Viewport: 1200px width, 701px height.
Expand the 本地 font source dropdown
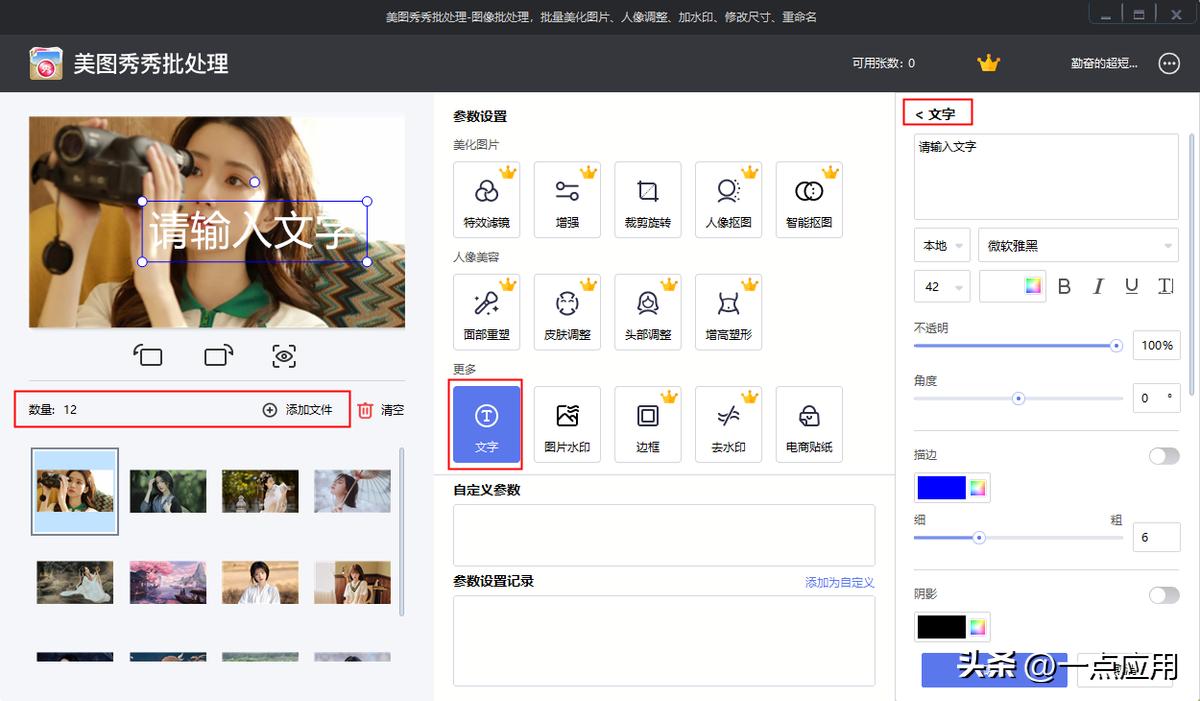(x=941, y=244)
